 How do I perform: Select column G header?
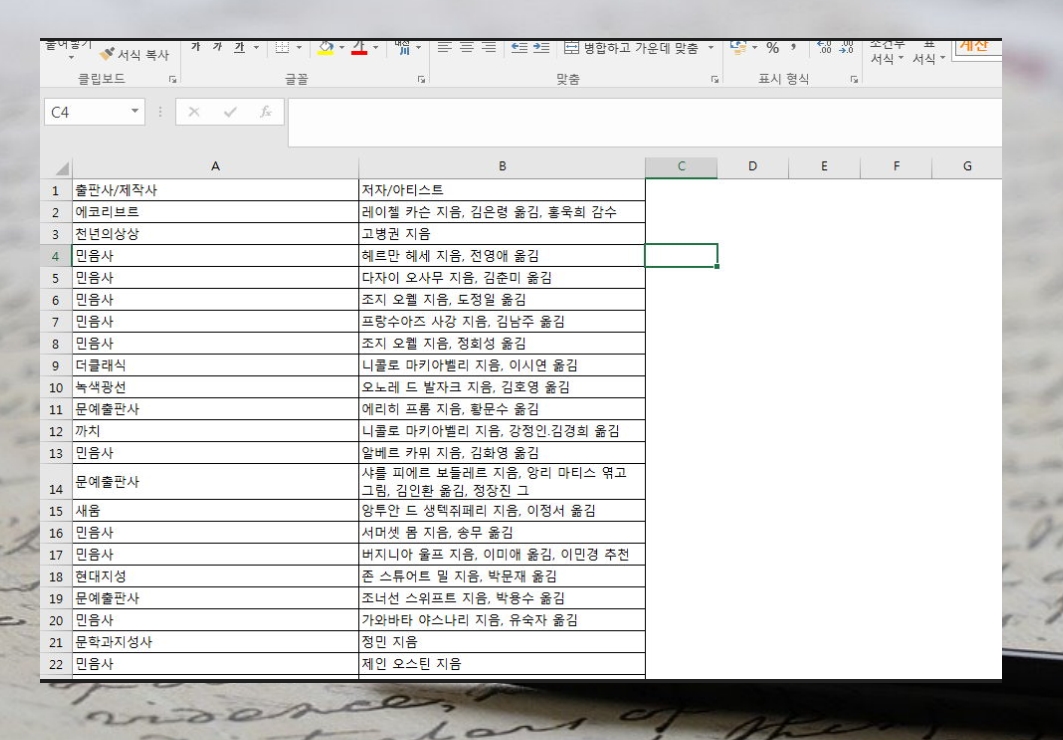967,167
